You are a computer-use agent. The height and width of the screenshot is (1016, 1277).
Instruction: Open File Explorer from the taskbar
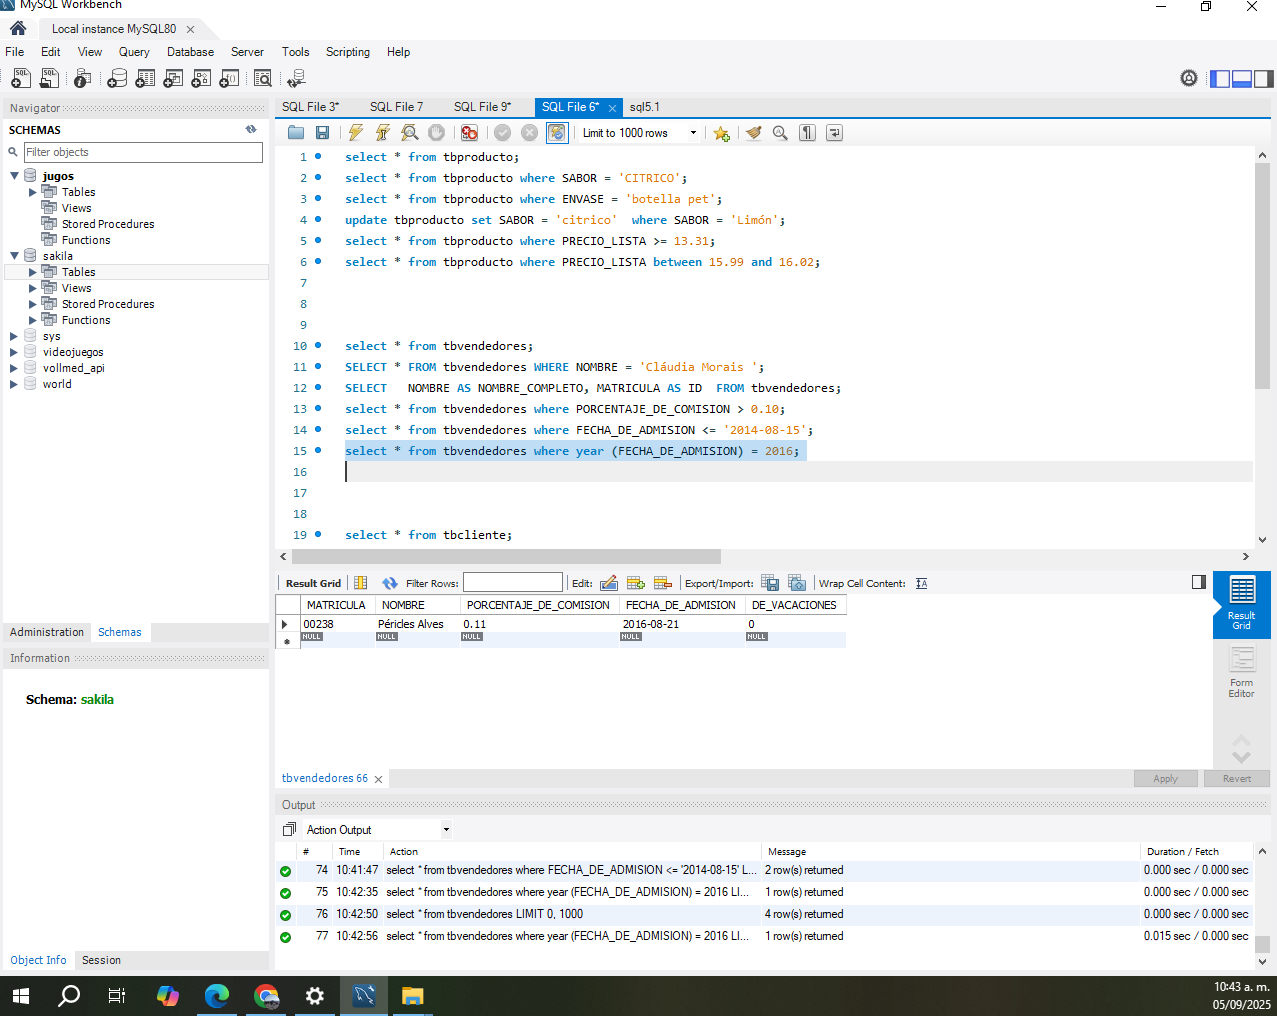click(412, 996)
